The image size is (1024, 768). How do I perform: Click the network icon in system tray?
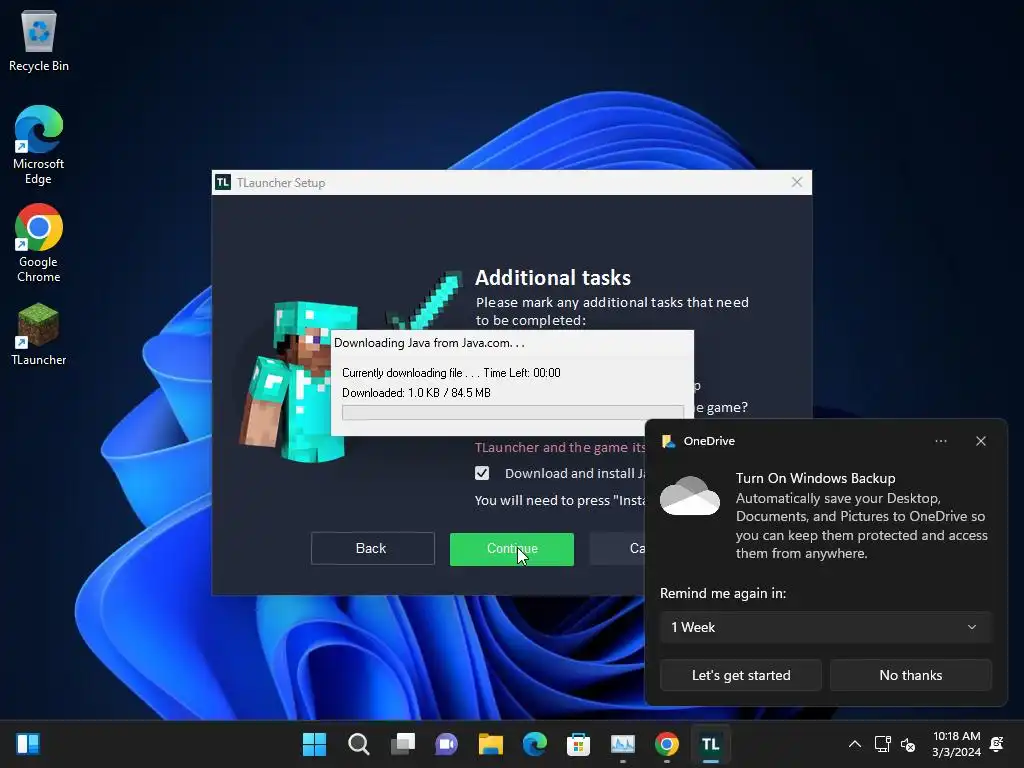tap(882, 744)
